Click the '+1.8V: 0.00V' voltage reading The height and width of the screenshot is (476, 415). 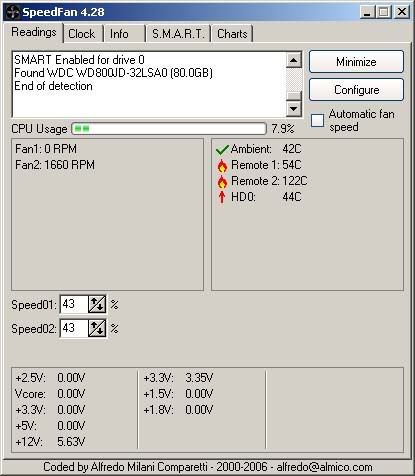(178, 410)
